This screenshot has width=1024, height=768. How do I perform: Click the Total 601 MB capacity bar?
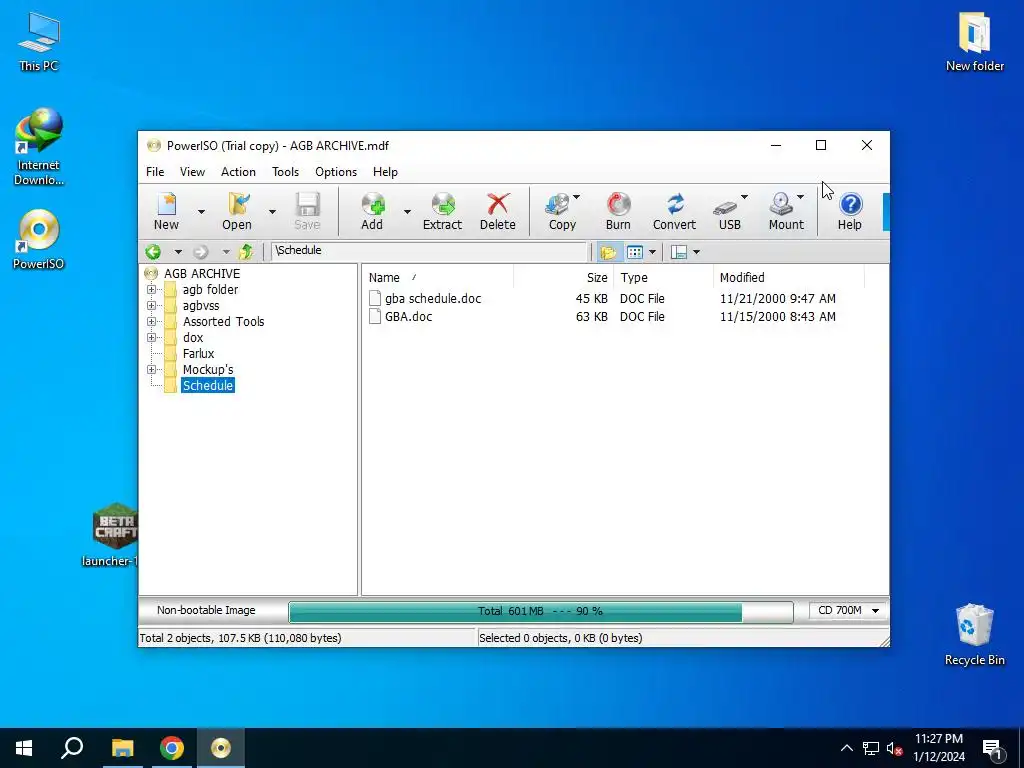pos(541,612)
